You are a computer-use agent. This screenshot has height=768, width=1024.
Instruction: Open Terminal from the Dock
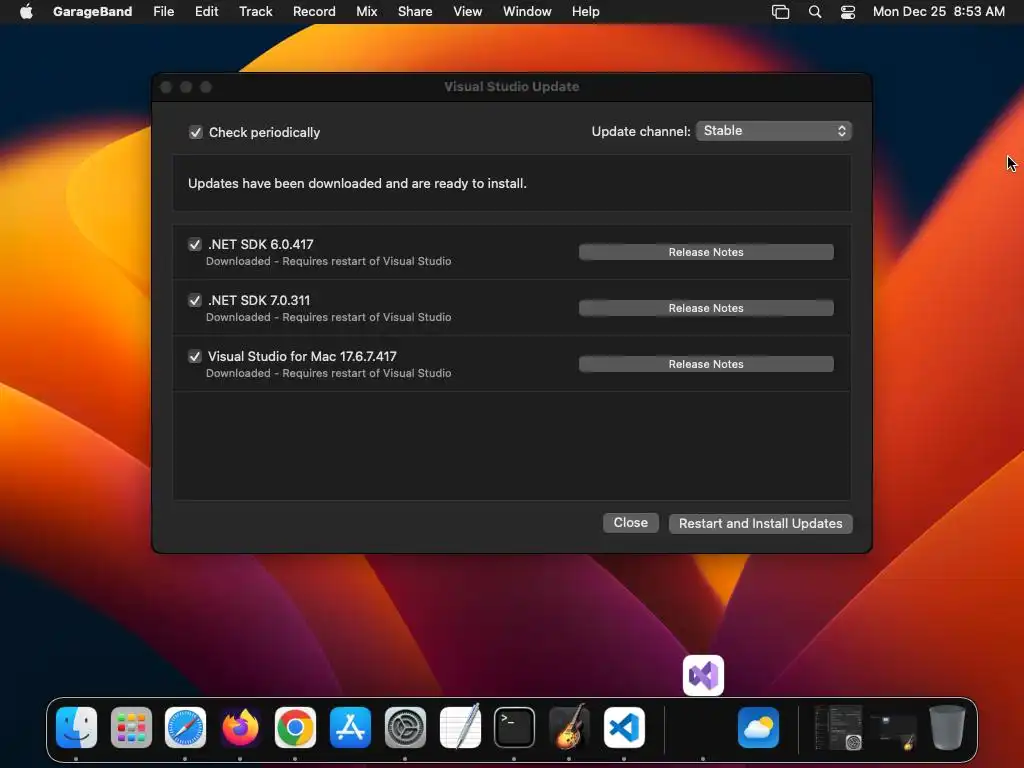[x=514, y=727]
